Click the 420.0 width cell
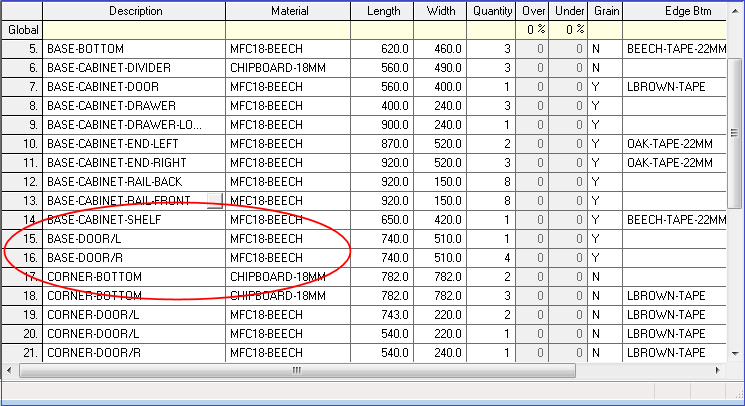Screen dimensions: 745x406 pyautogui.click(x=440, y=220)
